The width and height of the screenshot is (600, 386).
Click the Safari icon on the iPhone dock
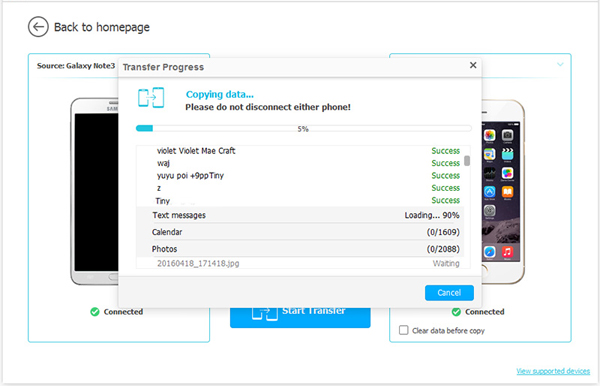click(489, 252)
